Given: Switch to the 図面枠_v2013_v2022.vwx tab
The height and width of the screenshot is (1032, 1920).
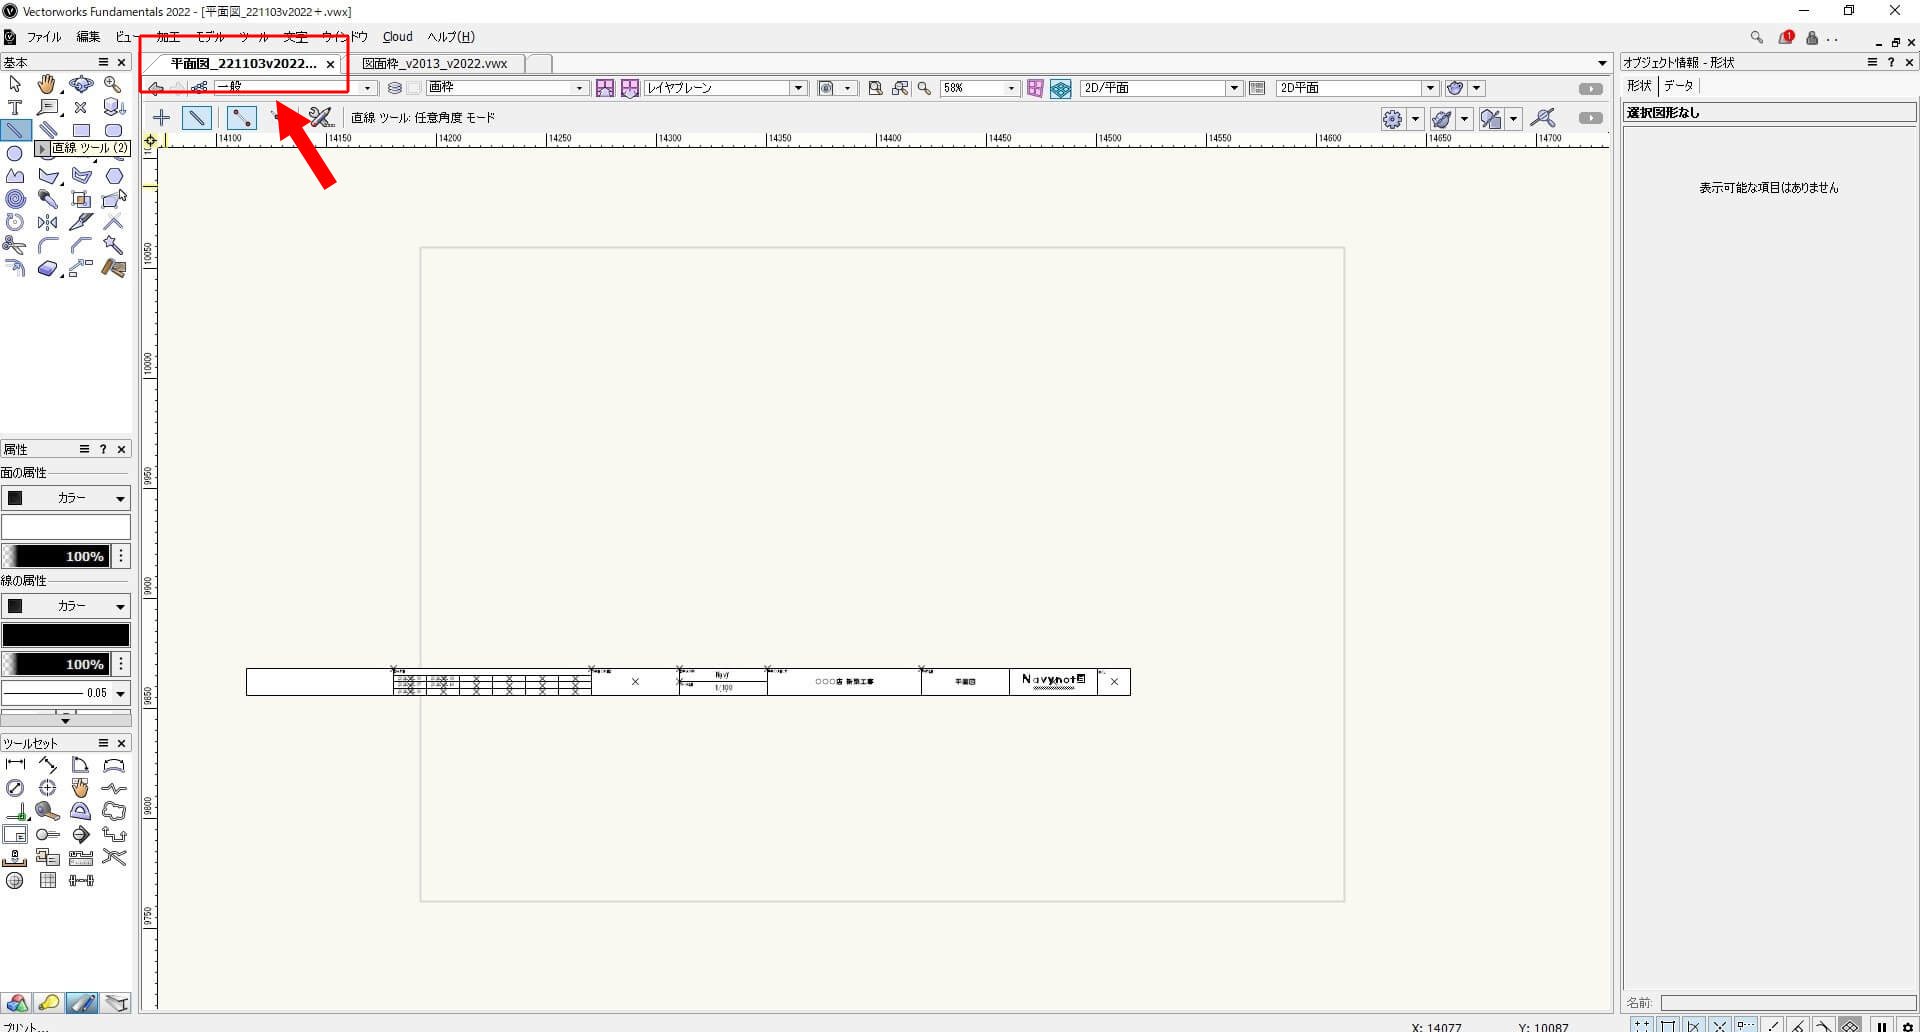Looking at the screenshot, I should click(x=435, y=63).
